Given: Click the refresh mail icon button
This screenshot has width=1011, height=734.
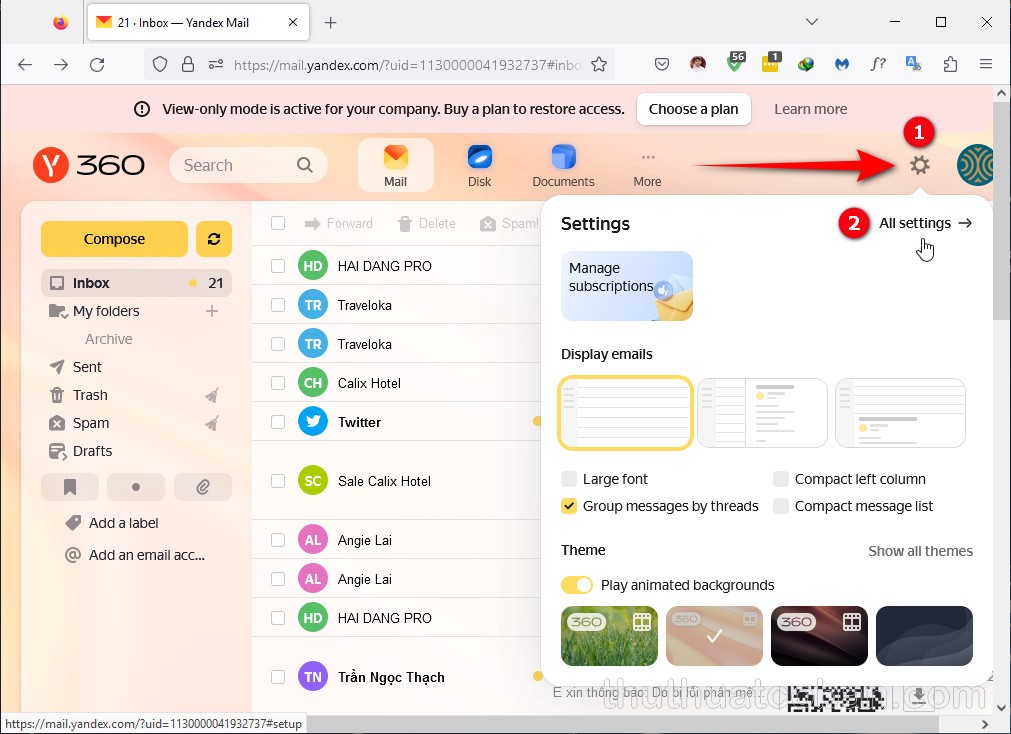Looking at the screenshot, I should tap(214, 239).
